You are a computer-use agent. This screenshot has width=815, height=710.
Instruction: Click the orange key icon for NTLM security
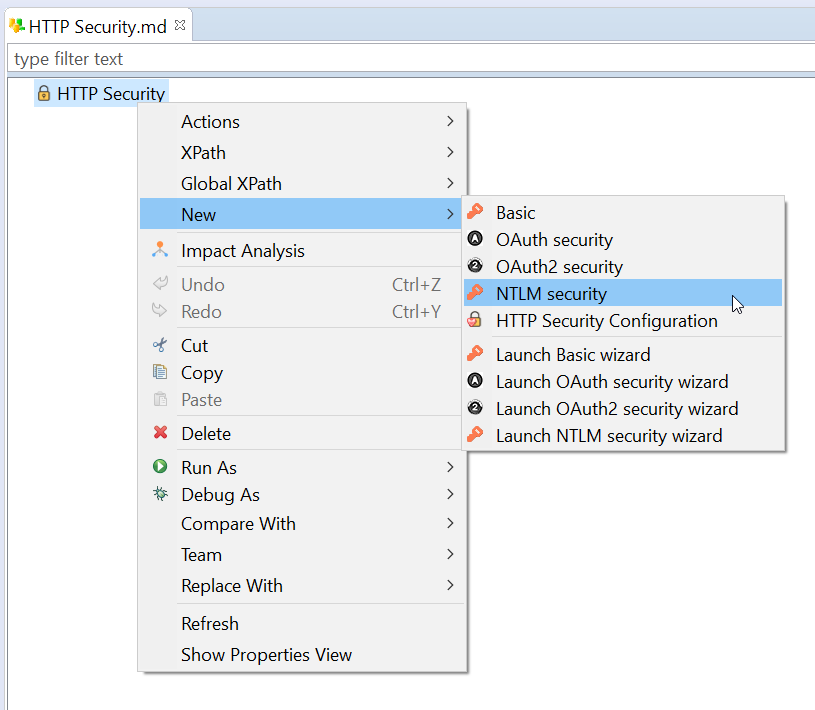[475, 293]
